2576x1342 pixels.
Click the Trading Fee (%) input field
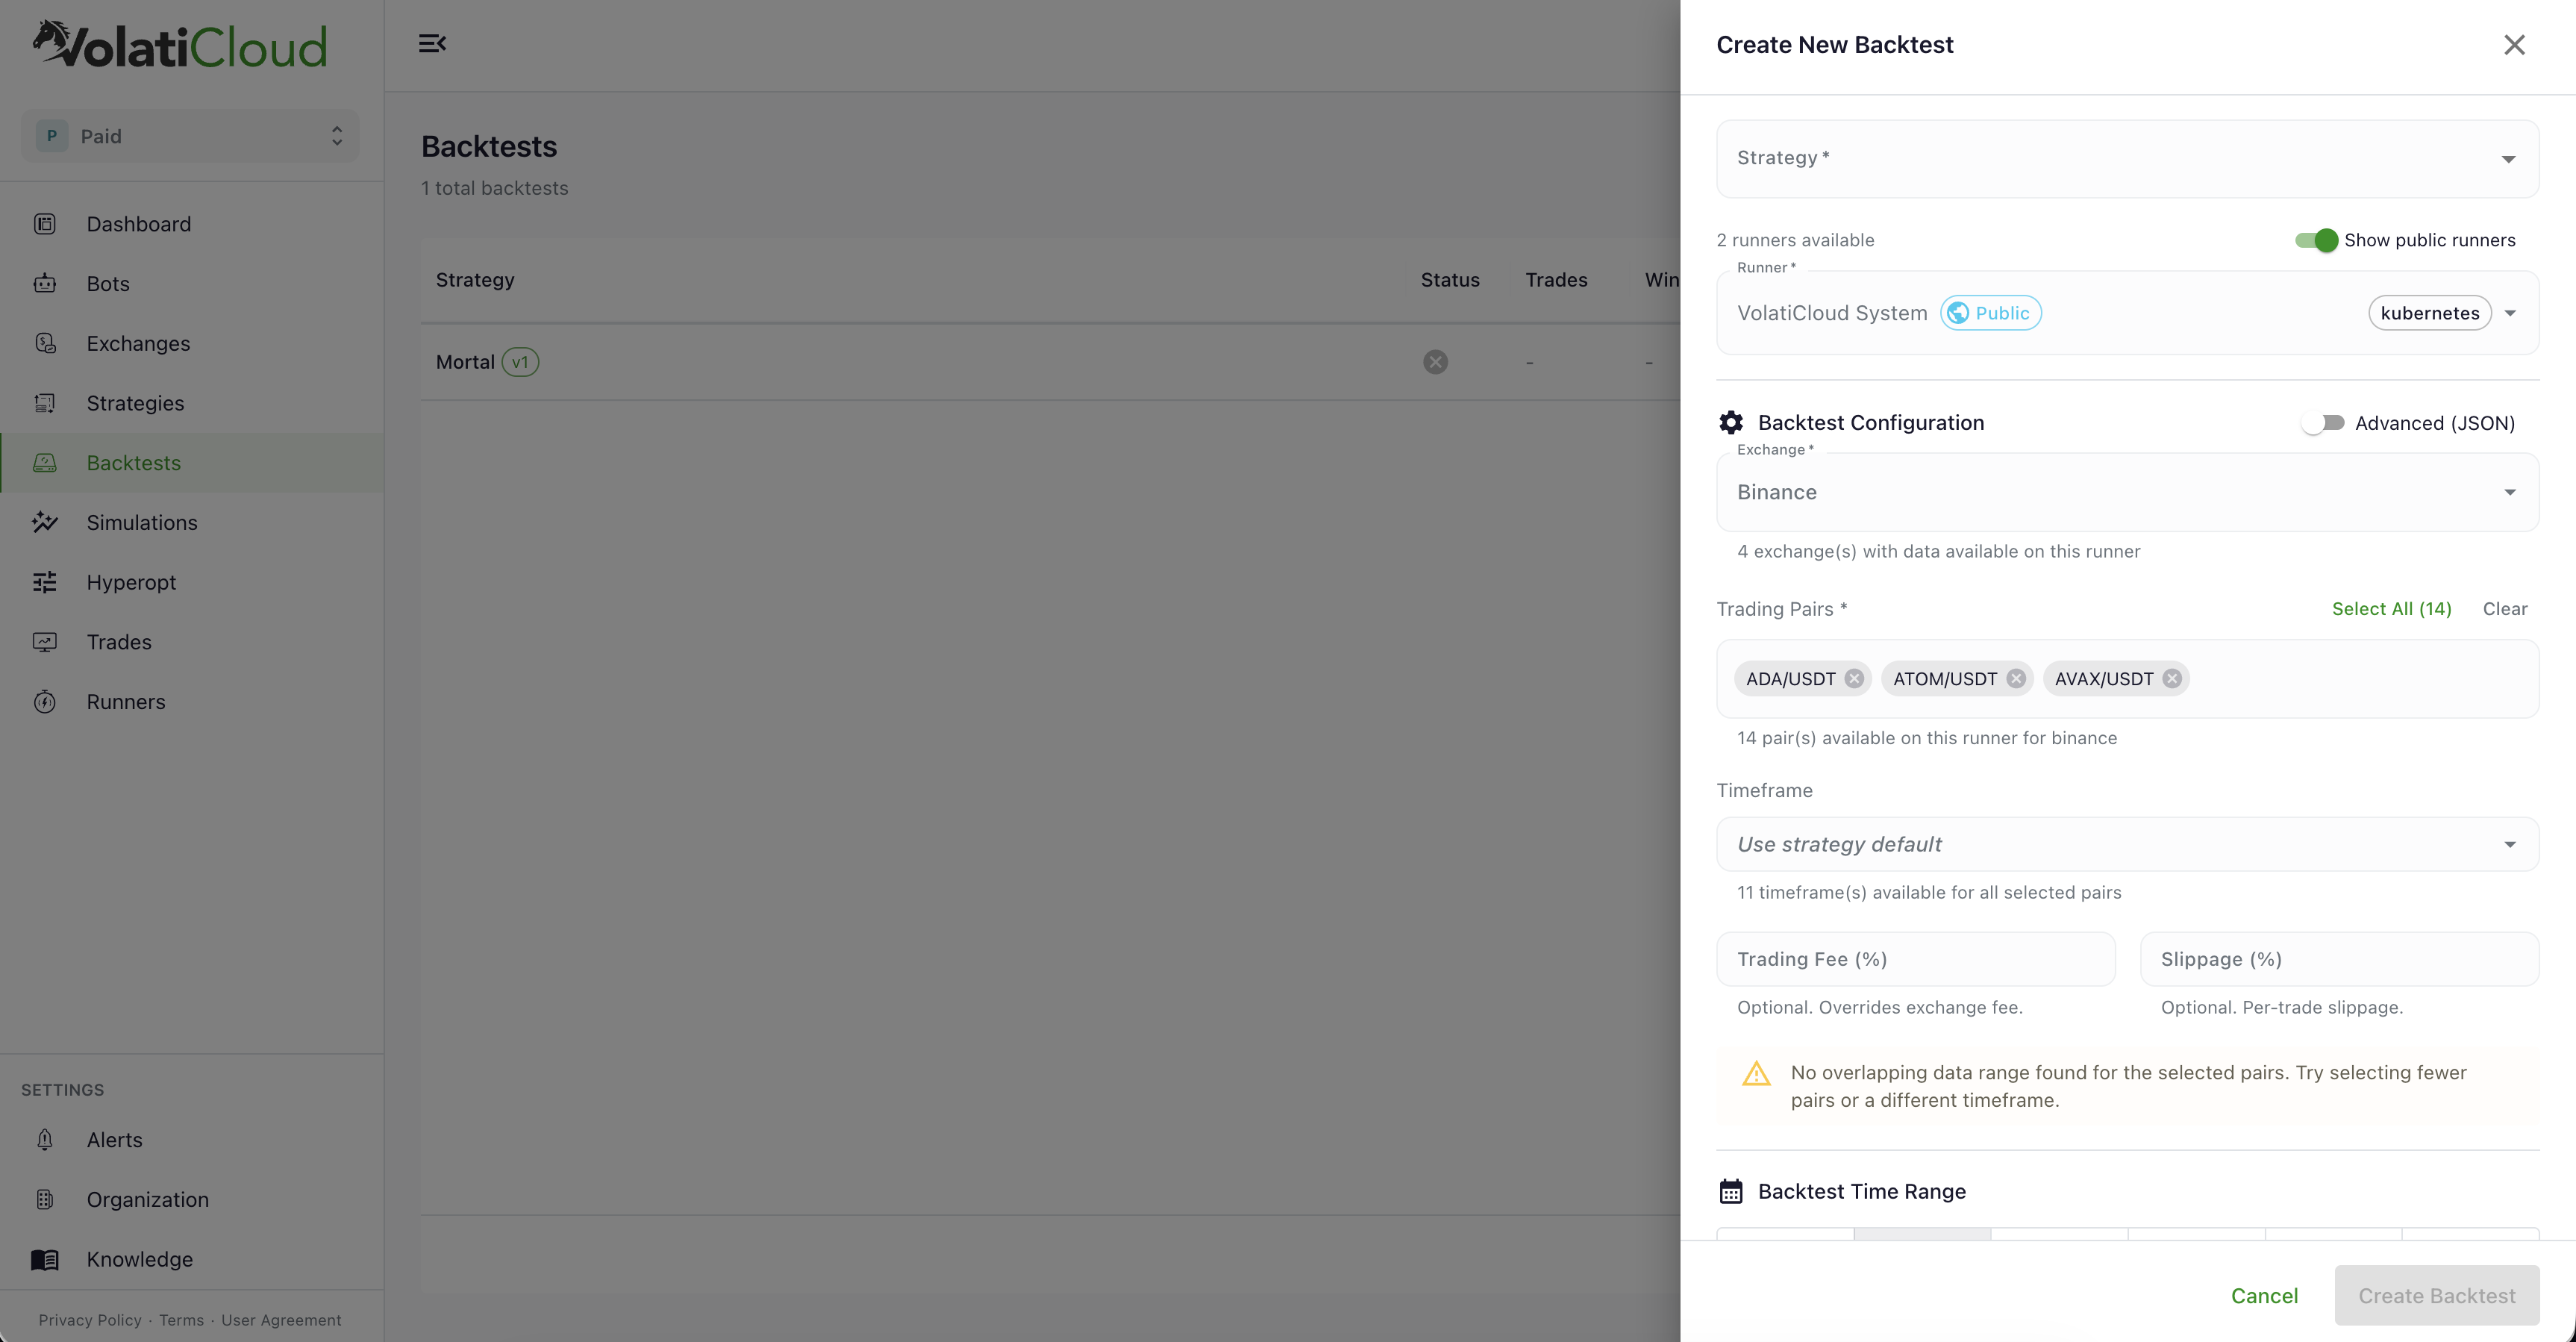(x=1915, y=958)
